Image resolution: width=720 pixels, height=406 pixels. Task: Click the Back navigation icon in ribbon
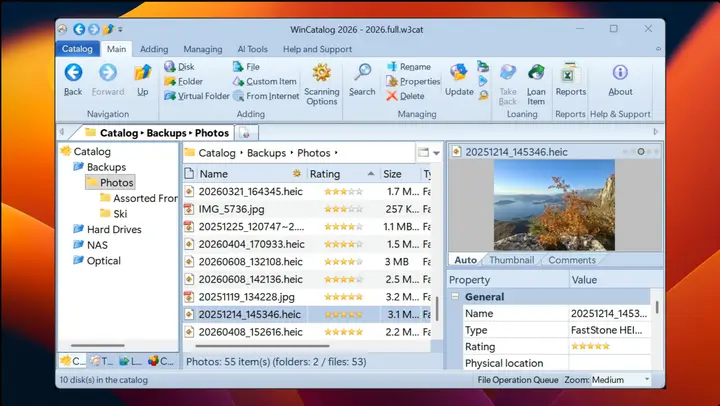[x=73, y=73]
